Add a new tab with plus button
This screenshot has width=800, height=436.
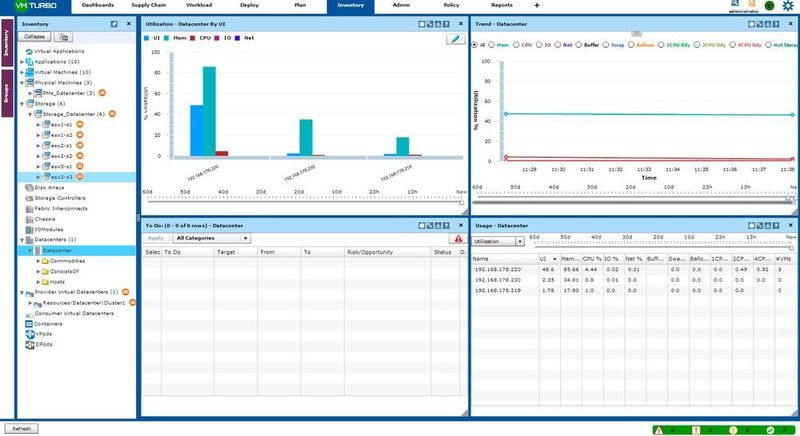(537, 6)
